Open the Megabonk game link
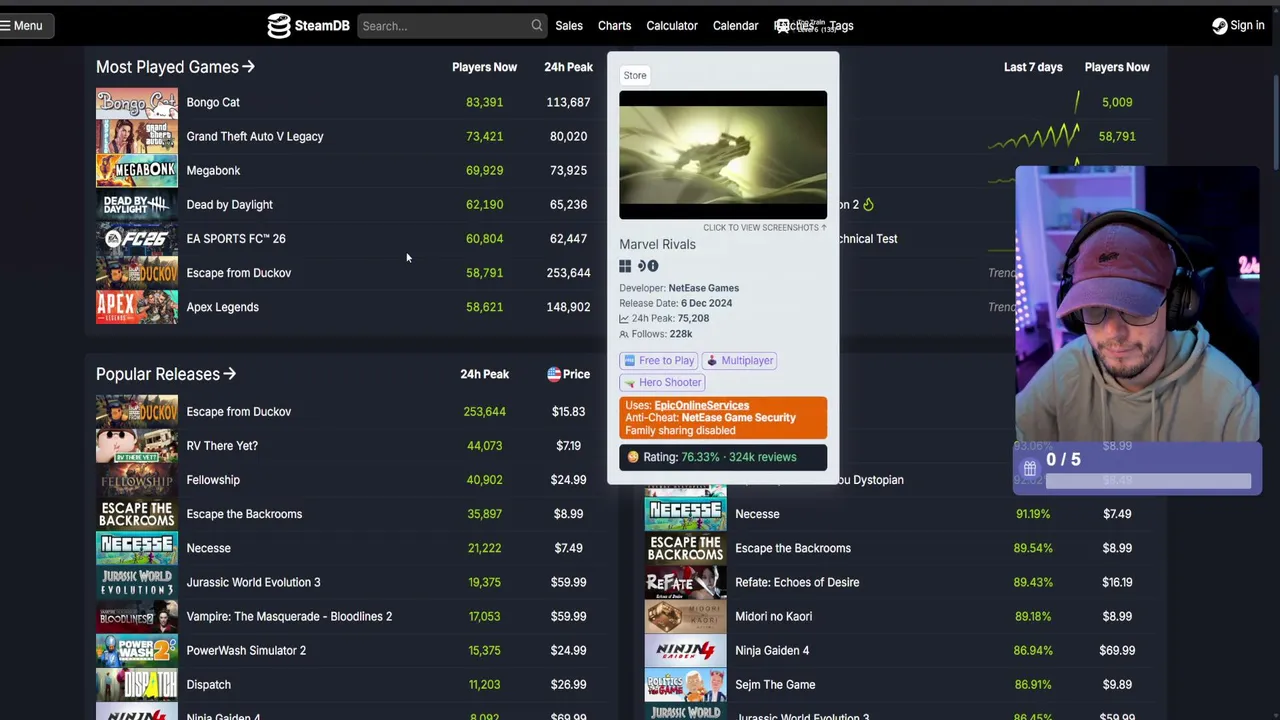1280x720 pixels. (x=213, y=170)
